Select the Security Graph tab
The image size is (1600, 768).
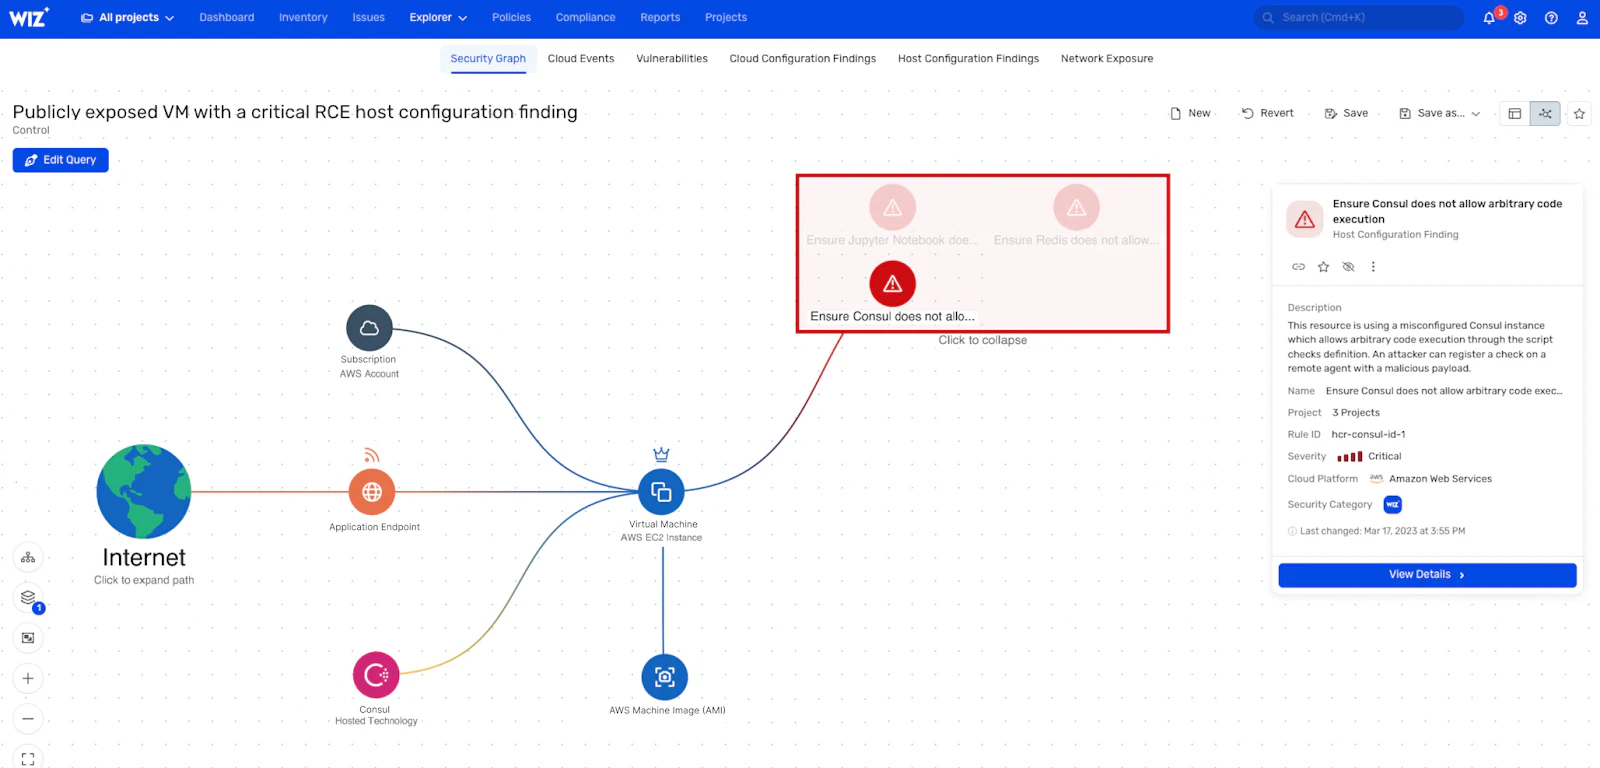(488, 59)
